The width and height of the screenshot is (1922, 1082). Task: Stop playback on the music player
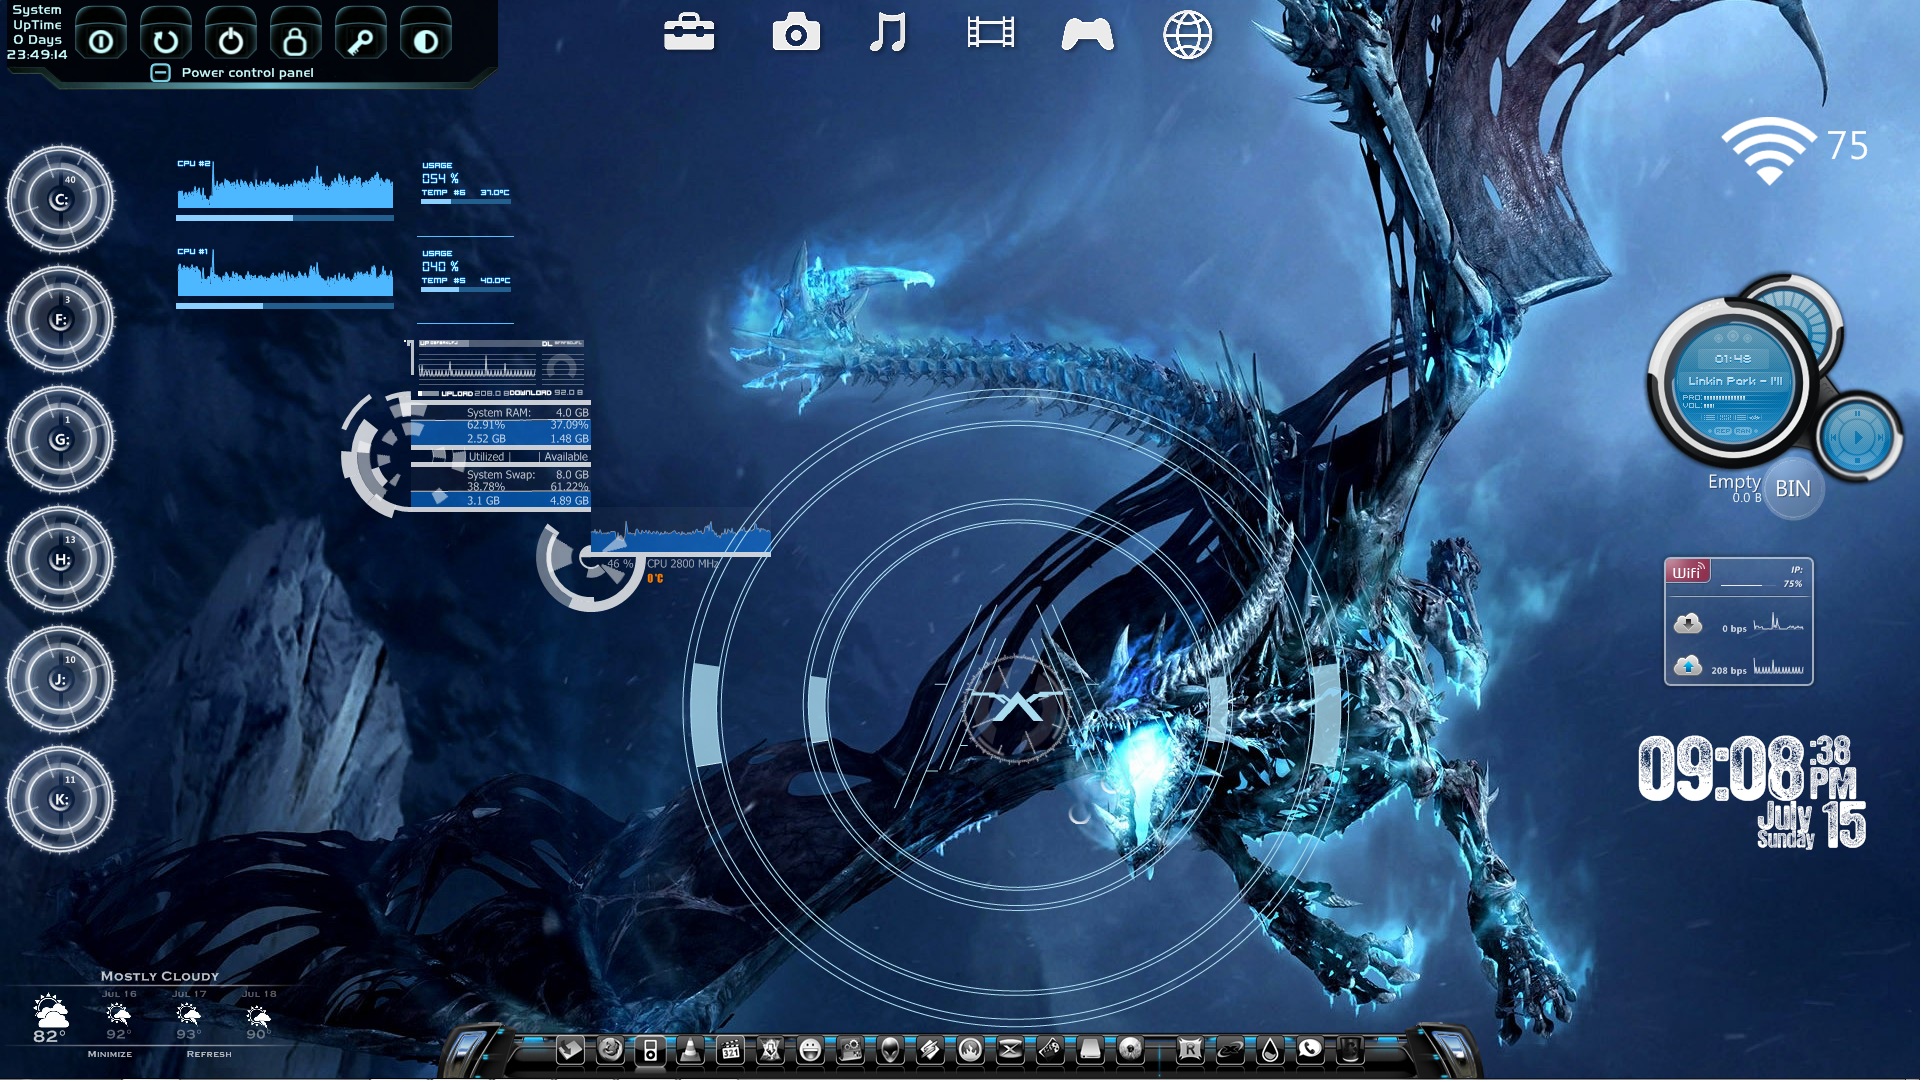point(1857,460)
